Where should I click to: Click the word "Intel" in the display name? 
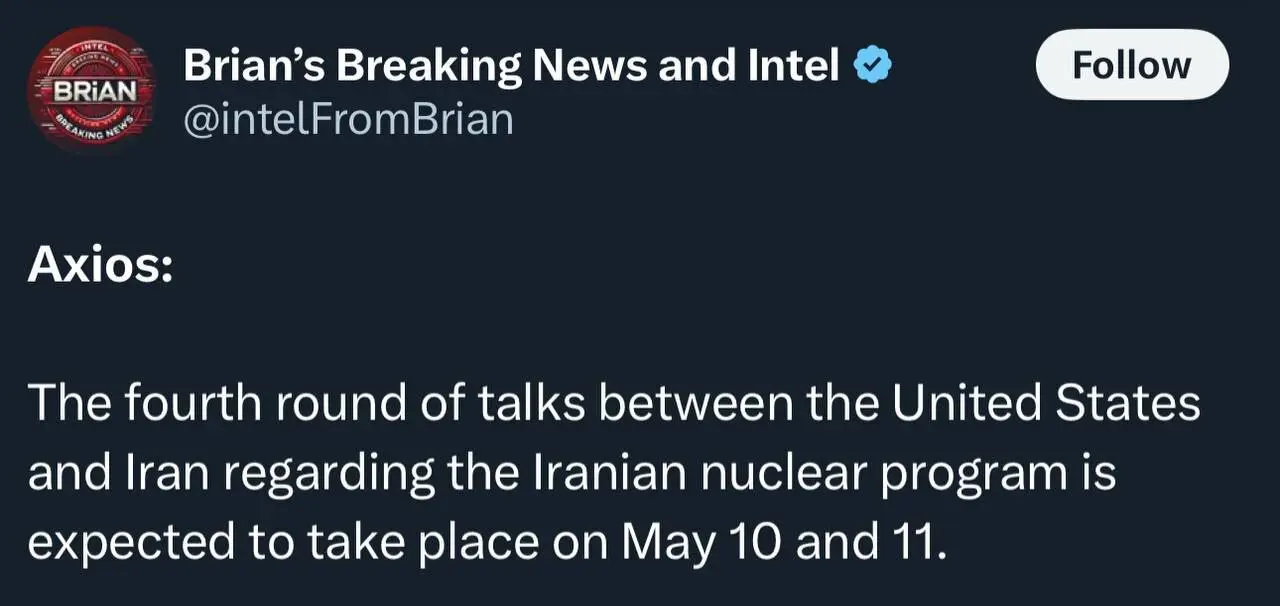coord(793,66)
